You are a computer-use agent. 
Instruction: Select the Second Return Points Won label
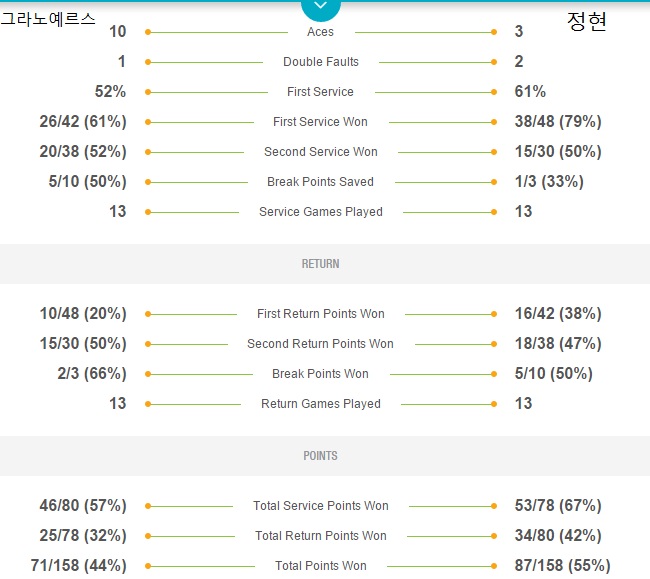click(x=320, y=344)
